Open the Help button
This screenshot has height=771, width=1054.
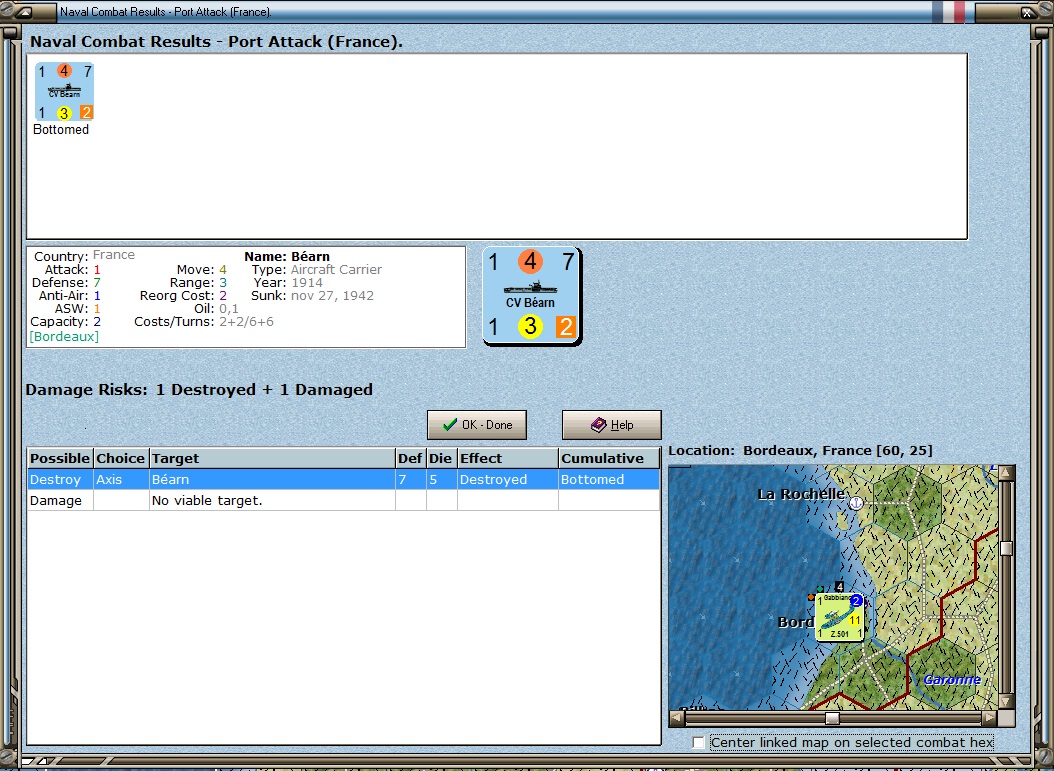(x=612, y=425)
